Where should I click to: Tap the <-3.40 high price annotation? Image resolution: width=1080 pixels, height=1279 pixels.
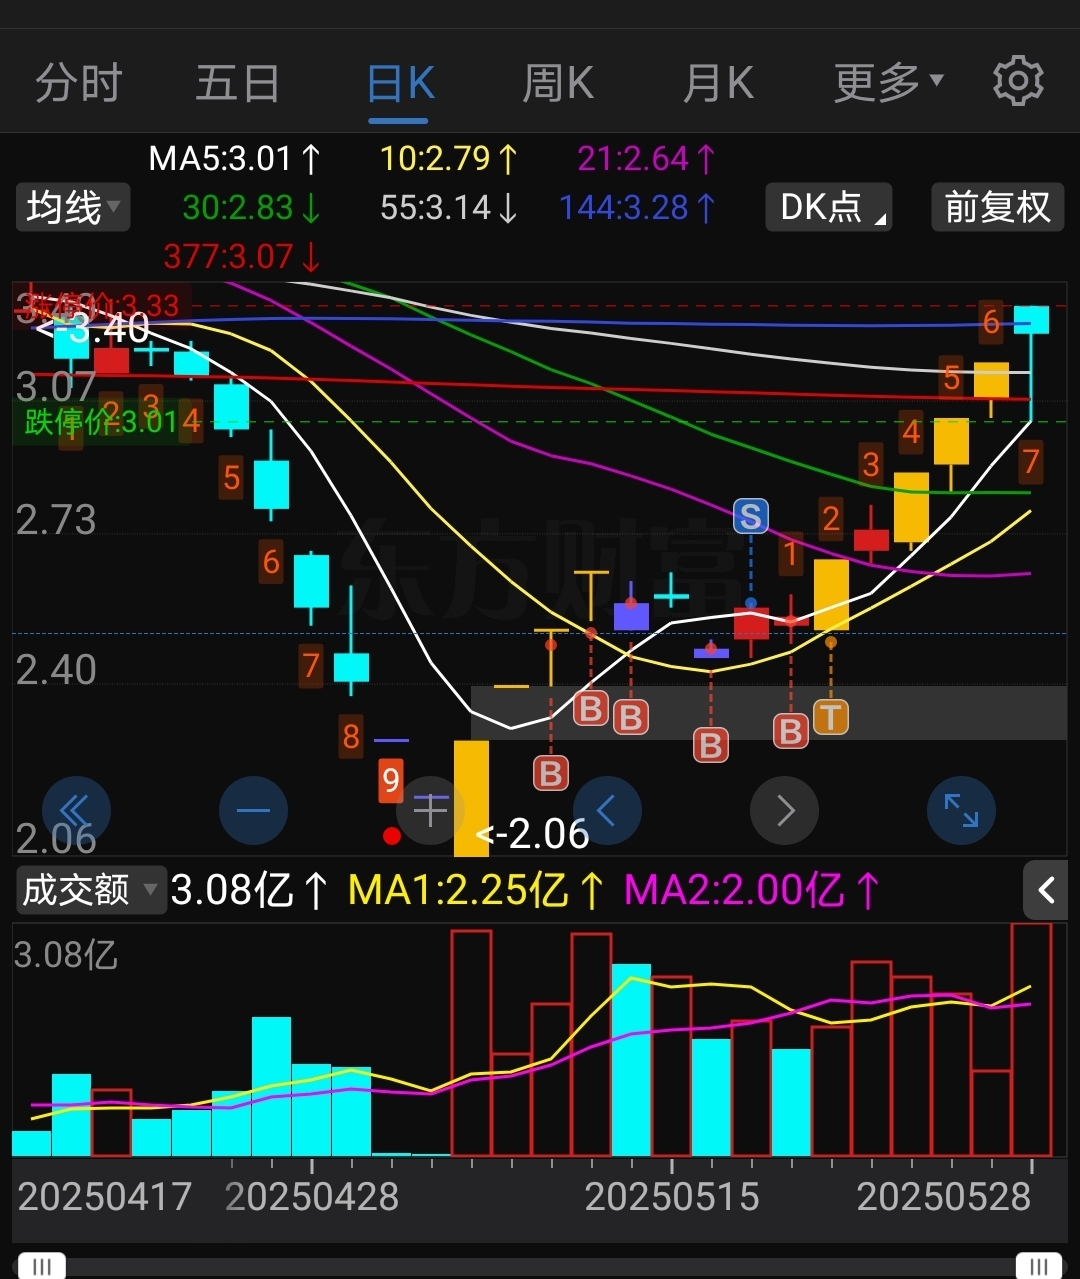93,328
